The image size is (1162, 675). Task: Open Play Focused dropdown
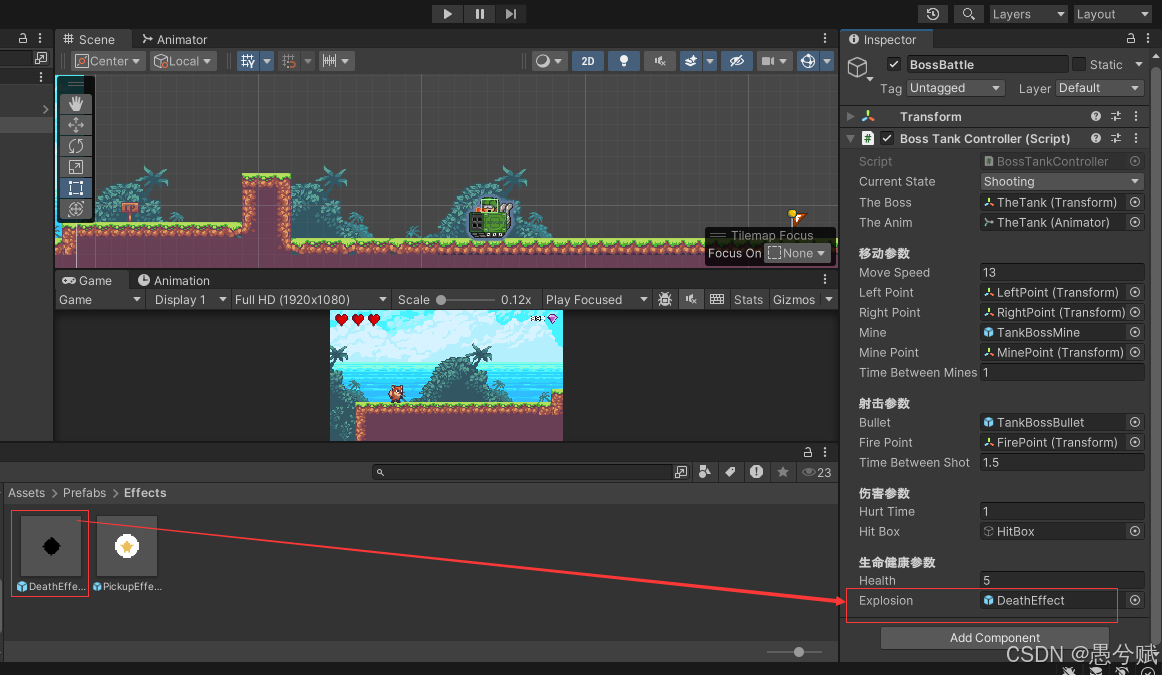pos(596,299)
